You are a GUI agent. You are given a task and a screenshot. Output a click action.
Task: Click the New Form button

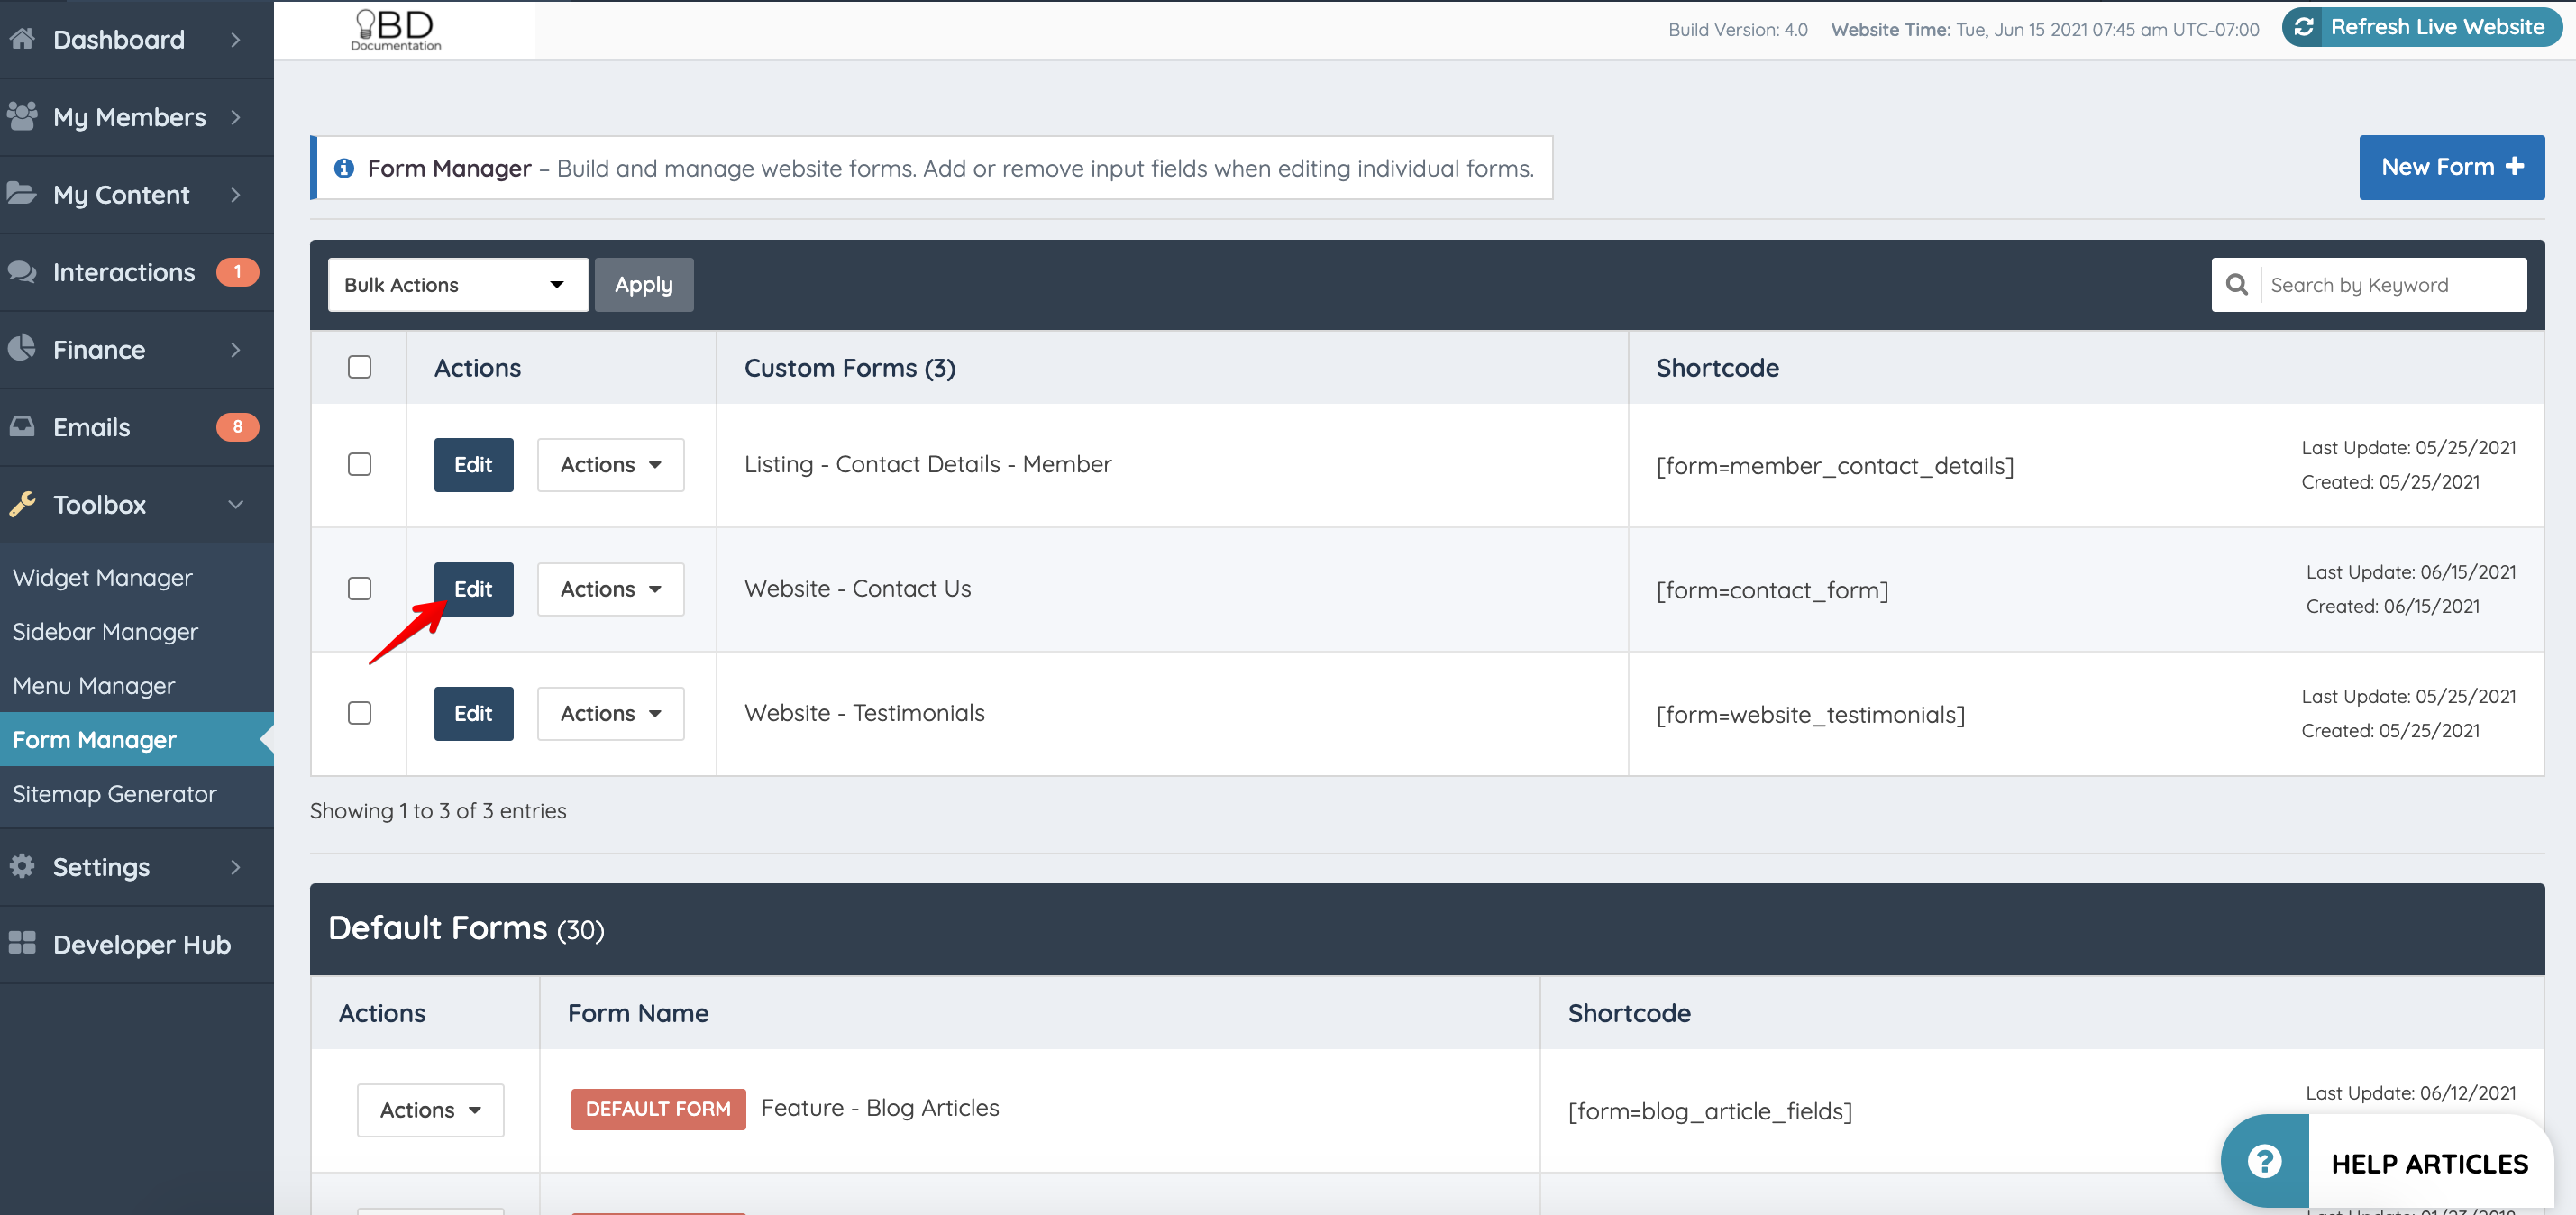(x=2452, y=167)
